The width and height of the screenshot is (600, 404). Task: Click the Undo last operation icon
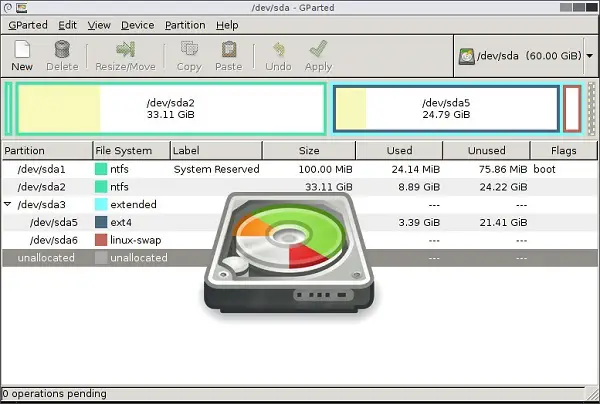coord(279,50)
